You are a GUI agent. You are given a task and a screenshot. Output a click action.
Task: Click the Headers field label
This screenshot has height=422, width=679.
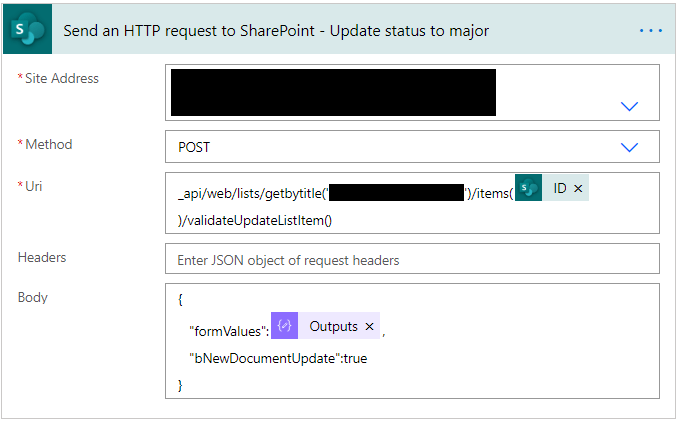click(42, 258)
